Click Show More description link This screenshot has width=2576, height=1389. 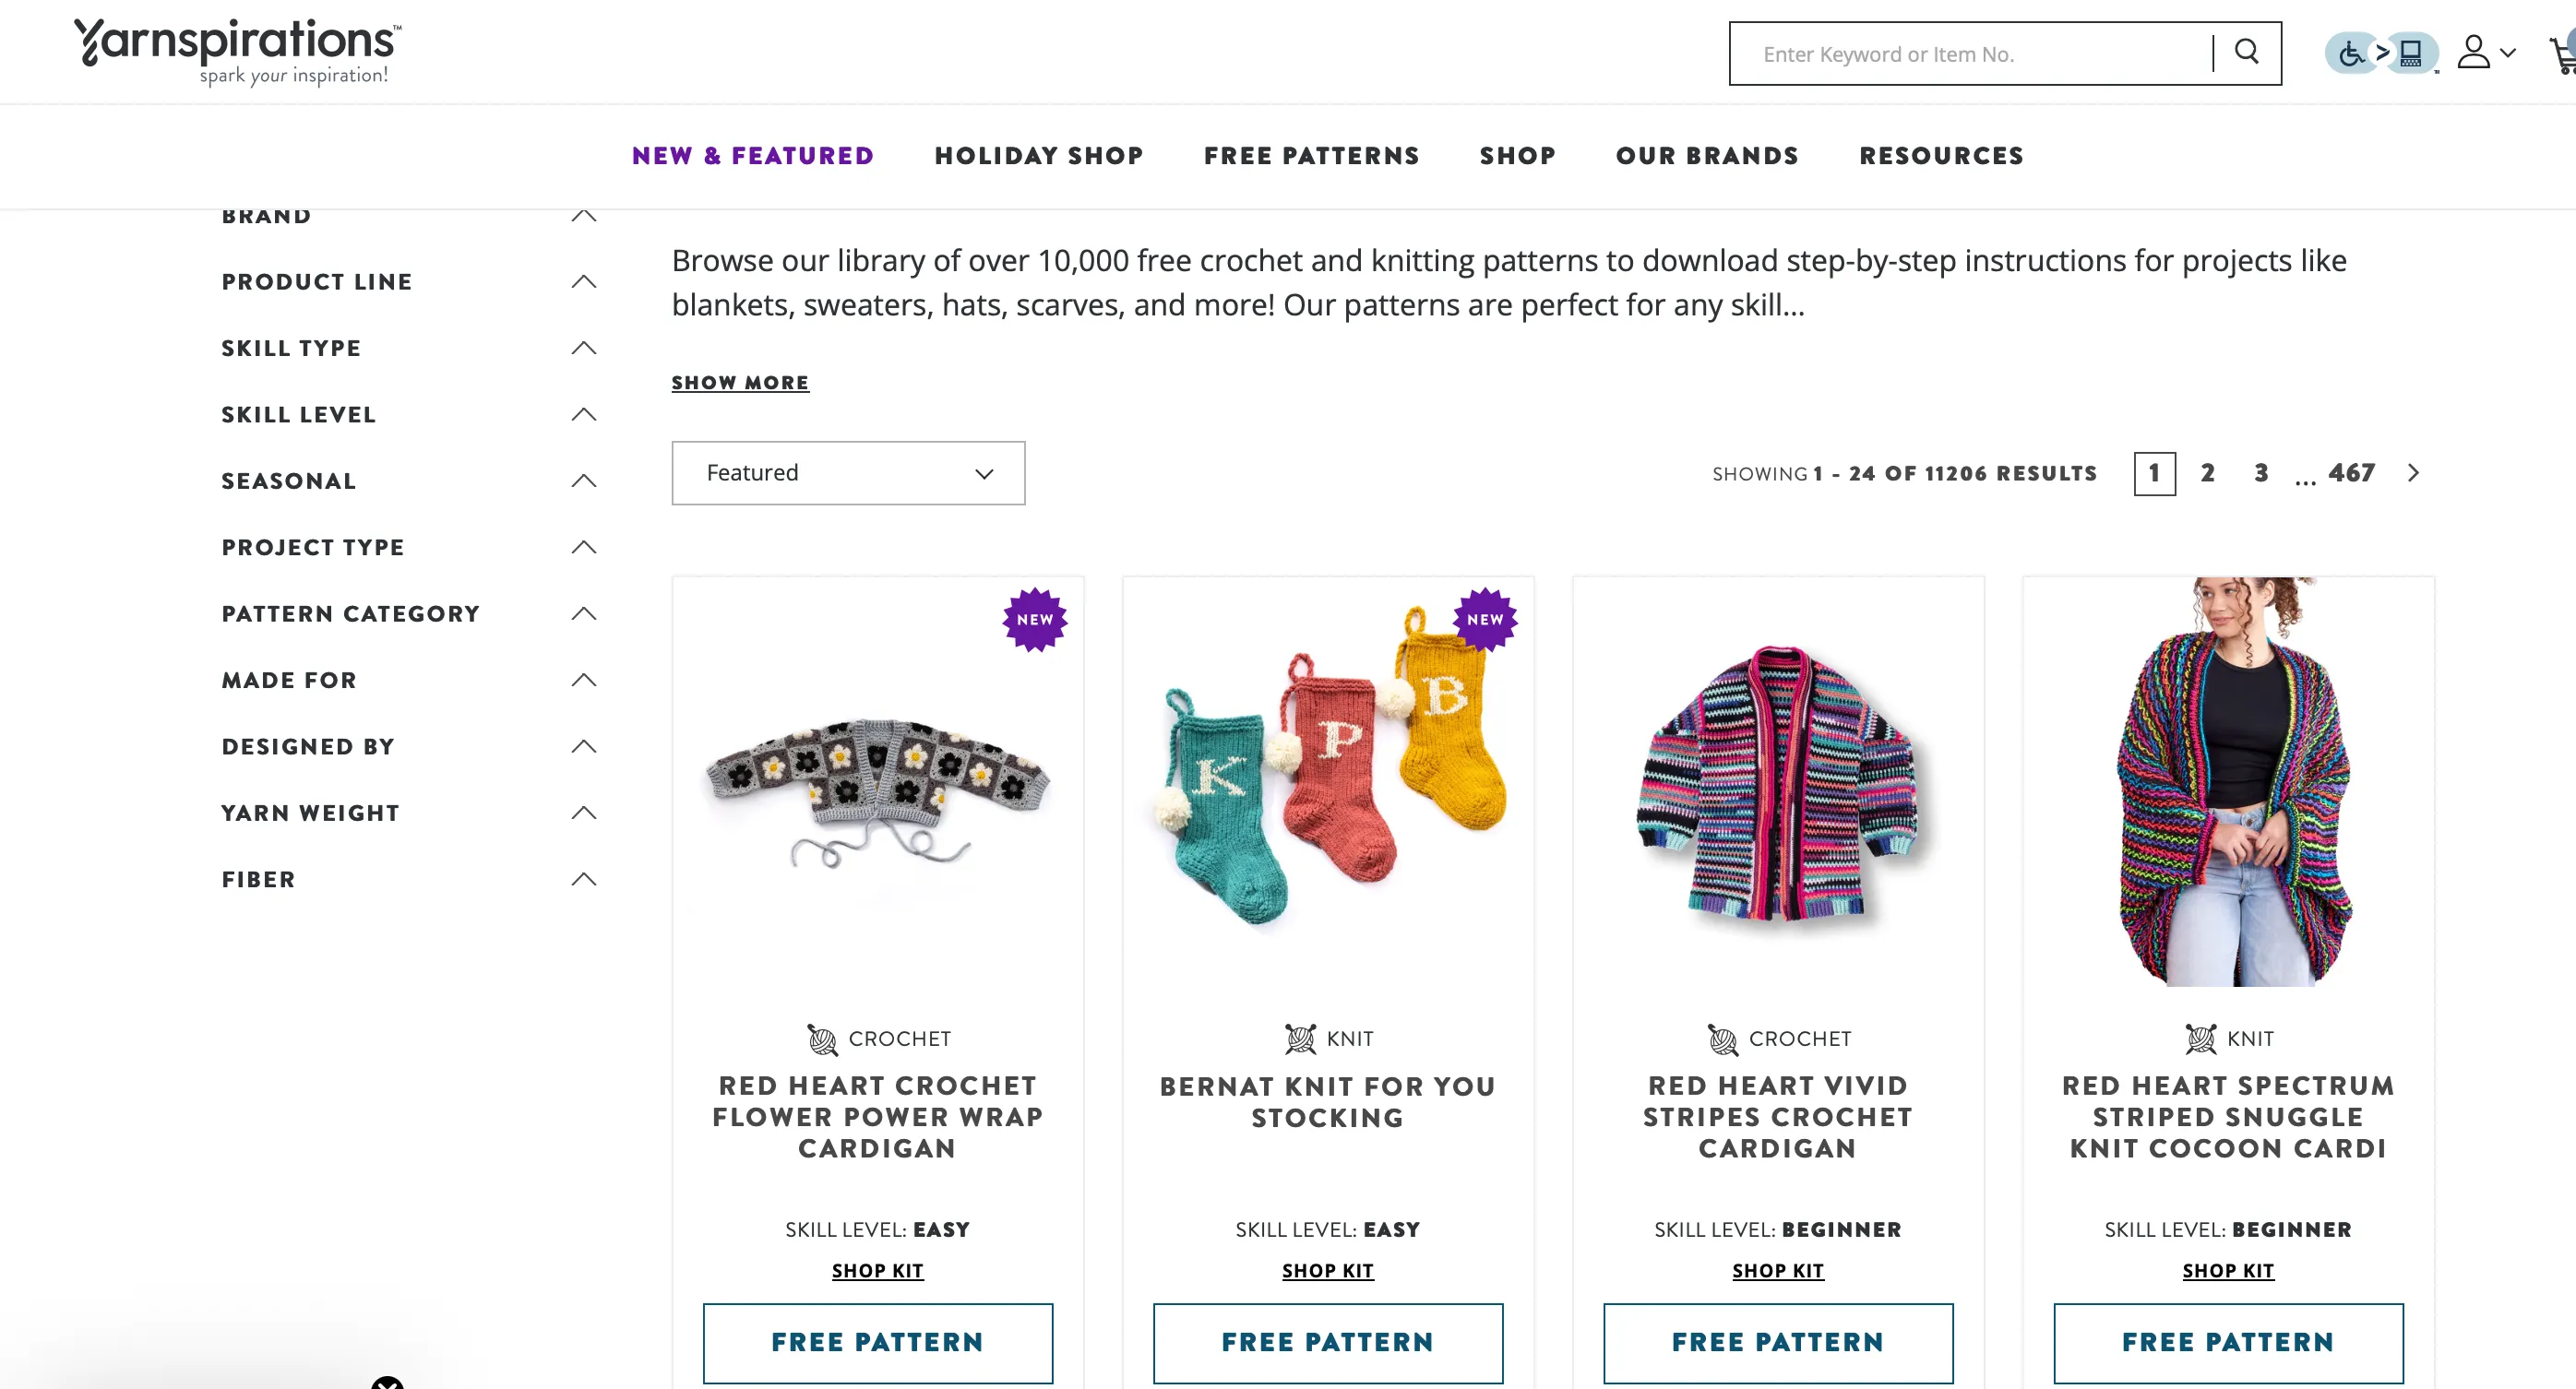coord(740,383)
